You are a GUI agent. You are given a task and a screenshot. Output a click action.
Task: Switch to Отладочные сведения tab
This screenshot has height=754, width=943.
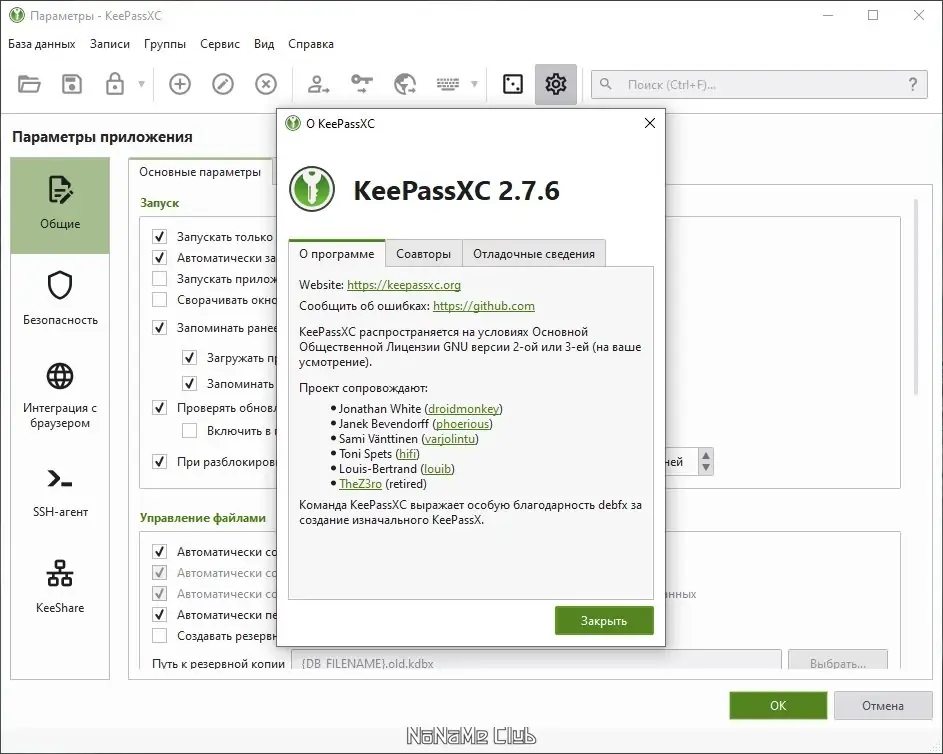tap(534, 254)
